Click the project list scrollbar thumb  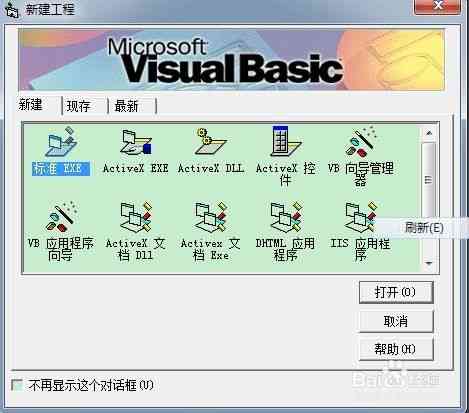(429, 180)
